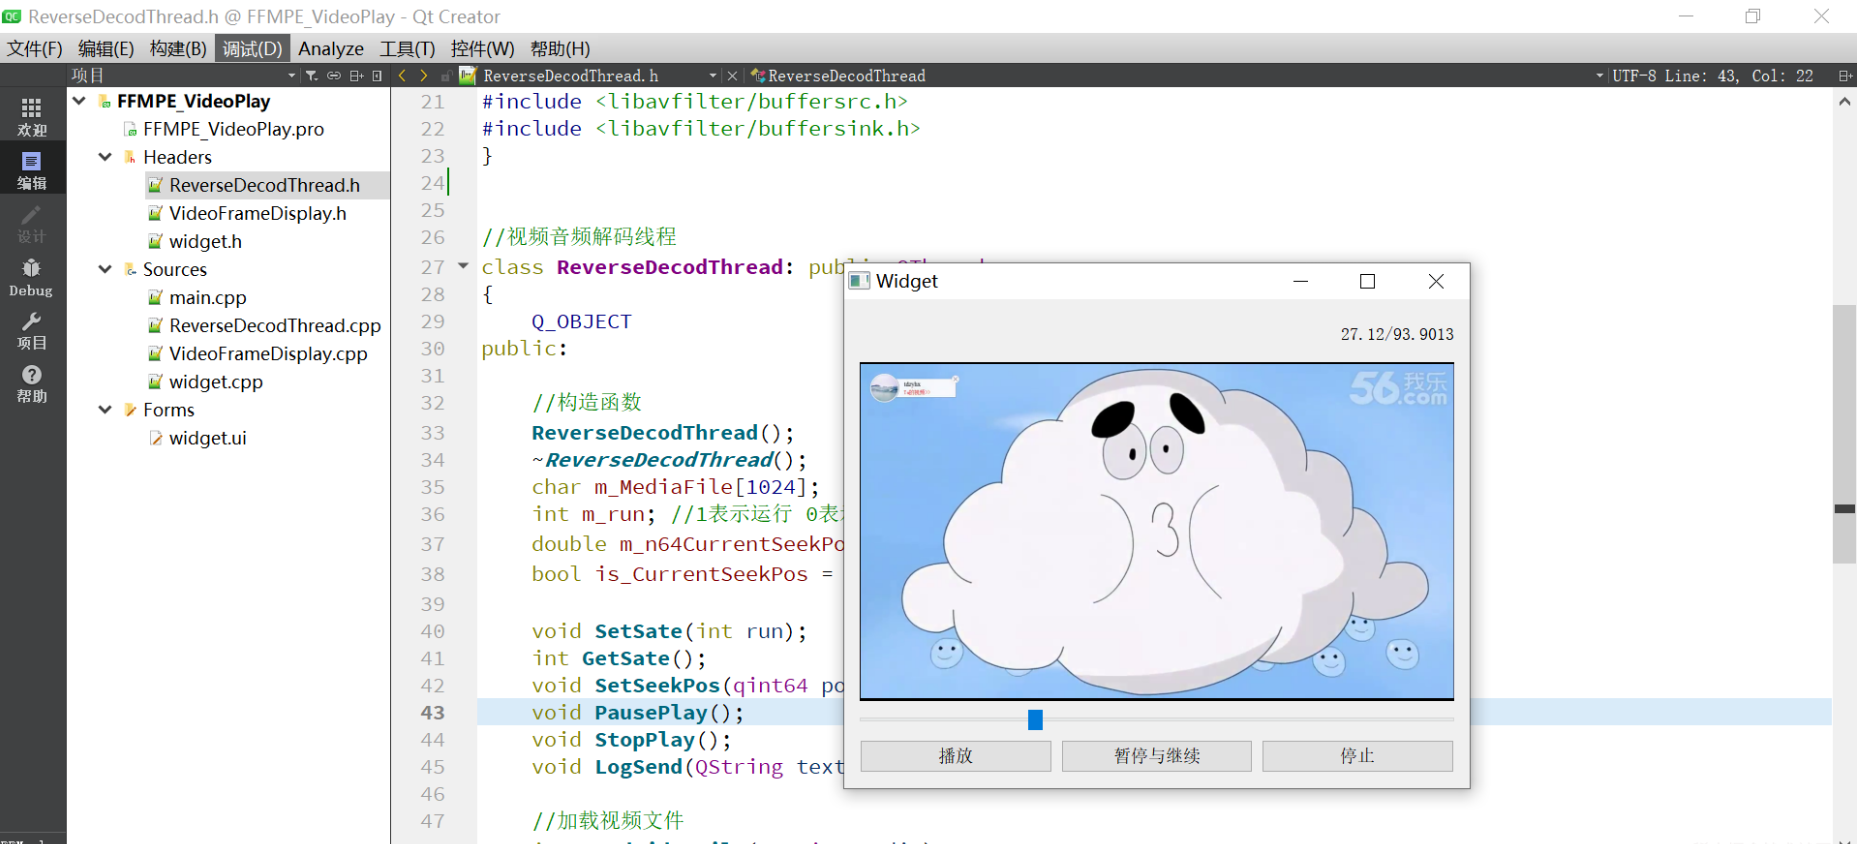Open the 文件(F) menu

pos(35,49)
